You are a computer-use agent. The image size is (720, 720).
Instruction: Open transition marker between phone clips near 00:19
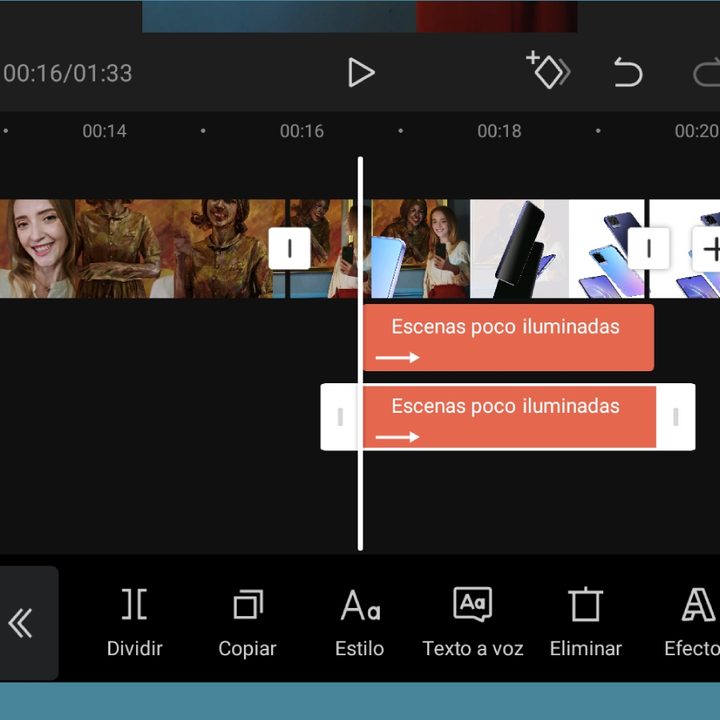tap(648, 248)
